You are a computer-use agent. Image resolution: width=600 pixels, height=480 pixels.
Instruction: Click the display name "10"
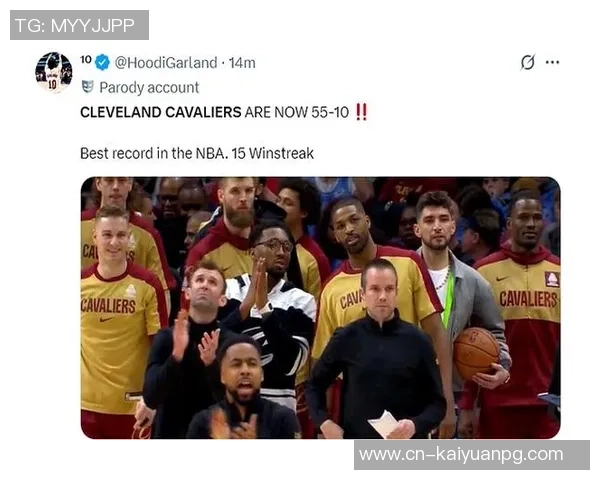coord(86,60)
